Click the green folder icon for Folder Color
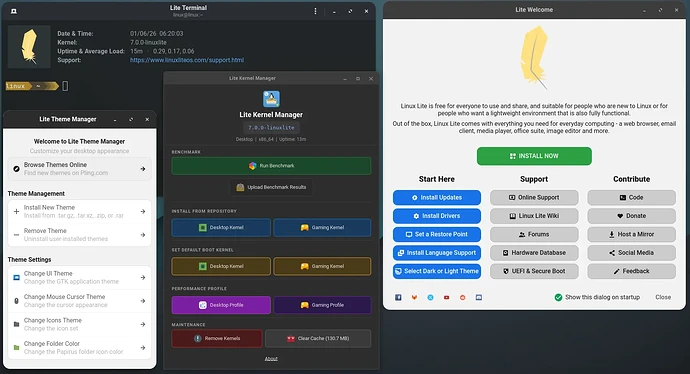 tap(16, 348)
